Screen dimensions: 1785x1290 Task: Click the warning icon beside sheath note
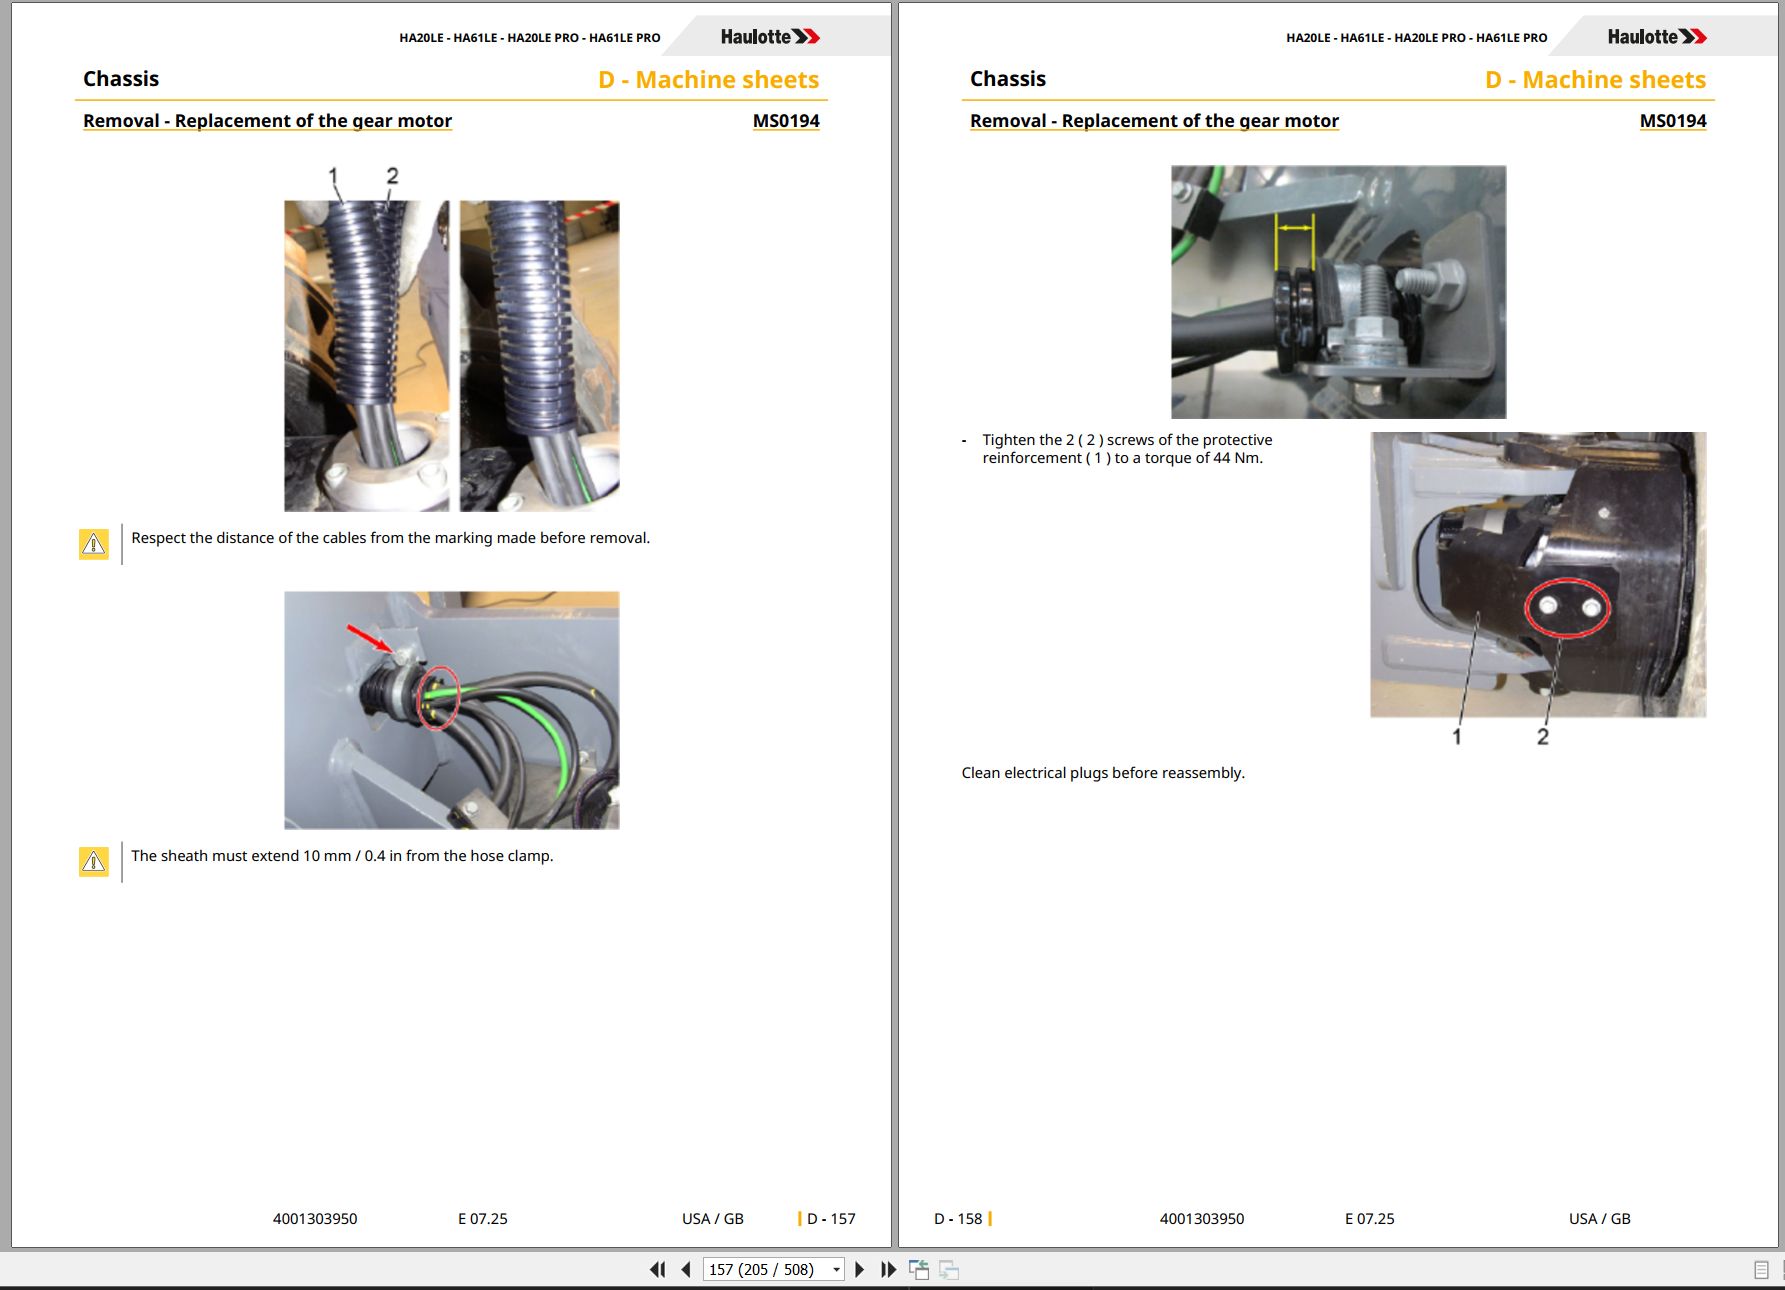[94, 861]
